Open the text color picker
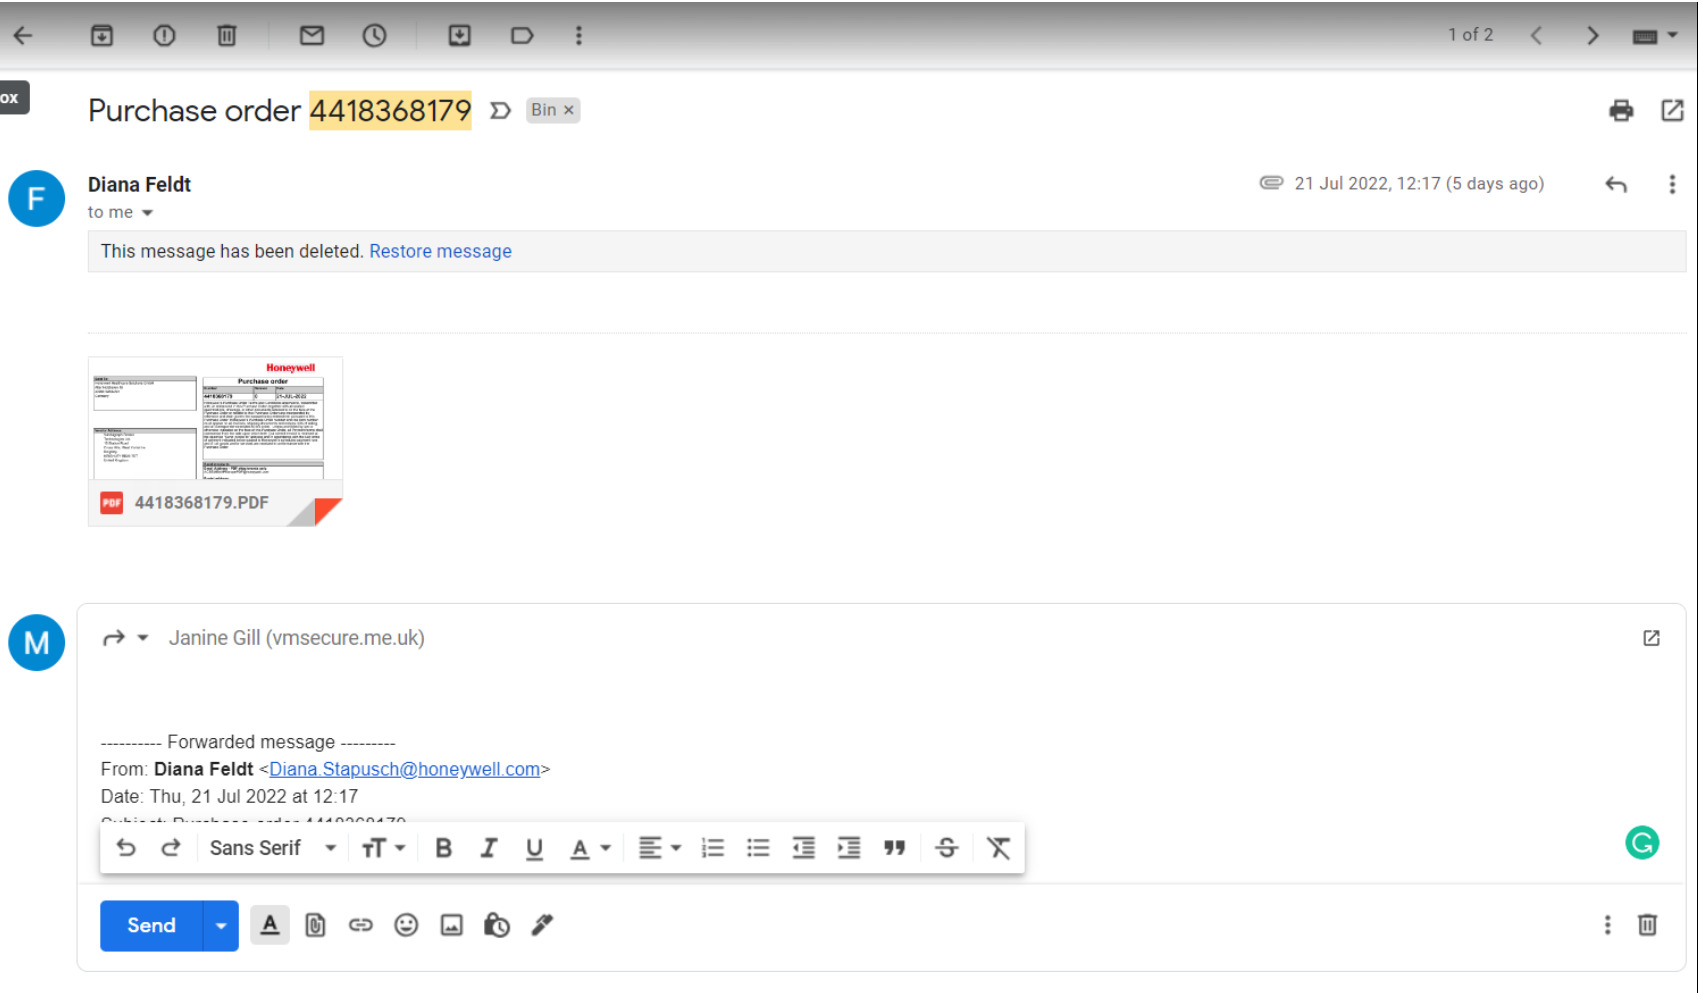 click(x=589, y=849)
